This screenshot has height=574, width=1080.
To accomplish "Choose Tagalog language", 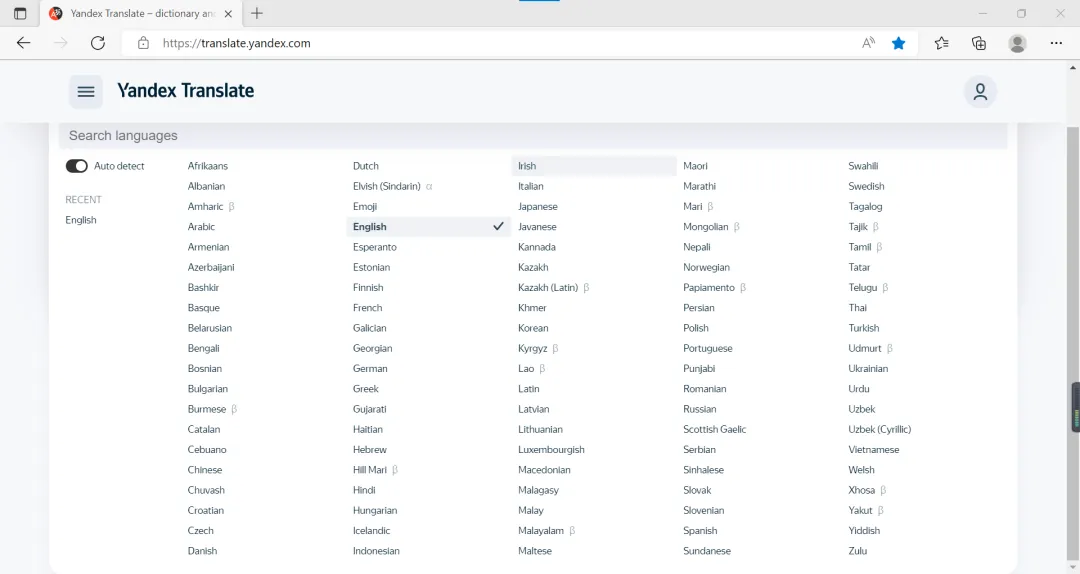I will click(x=865, y=207).
